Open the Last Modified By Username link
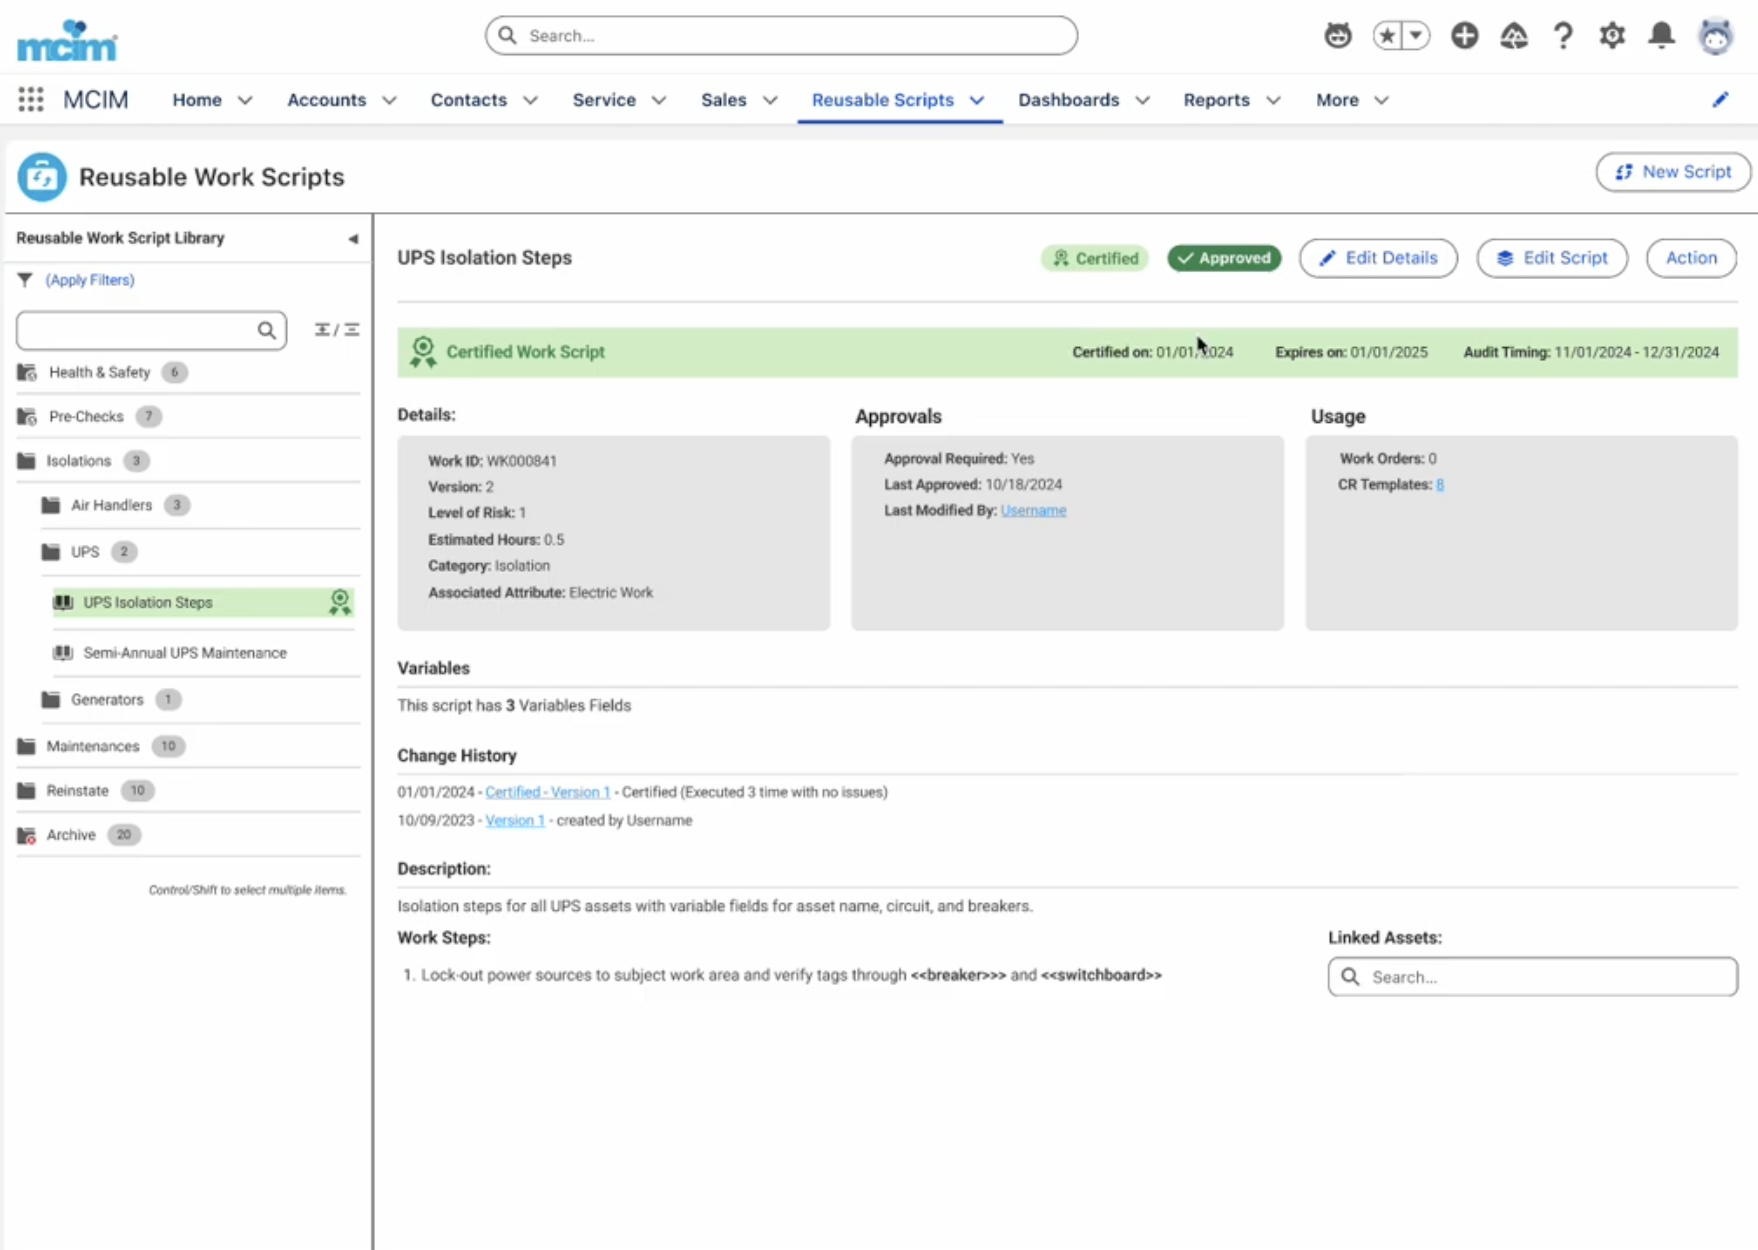 coord(1033,511)
